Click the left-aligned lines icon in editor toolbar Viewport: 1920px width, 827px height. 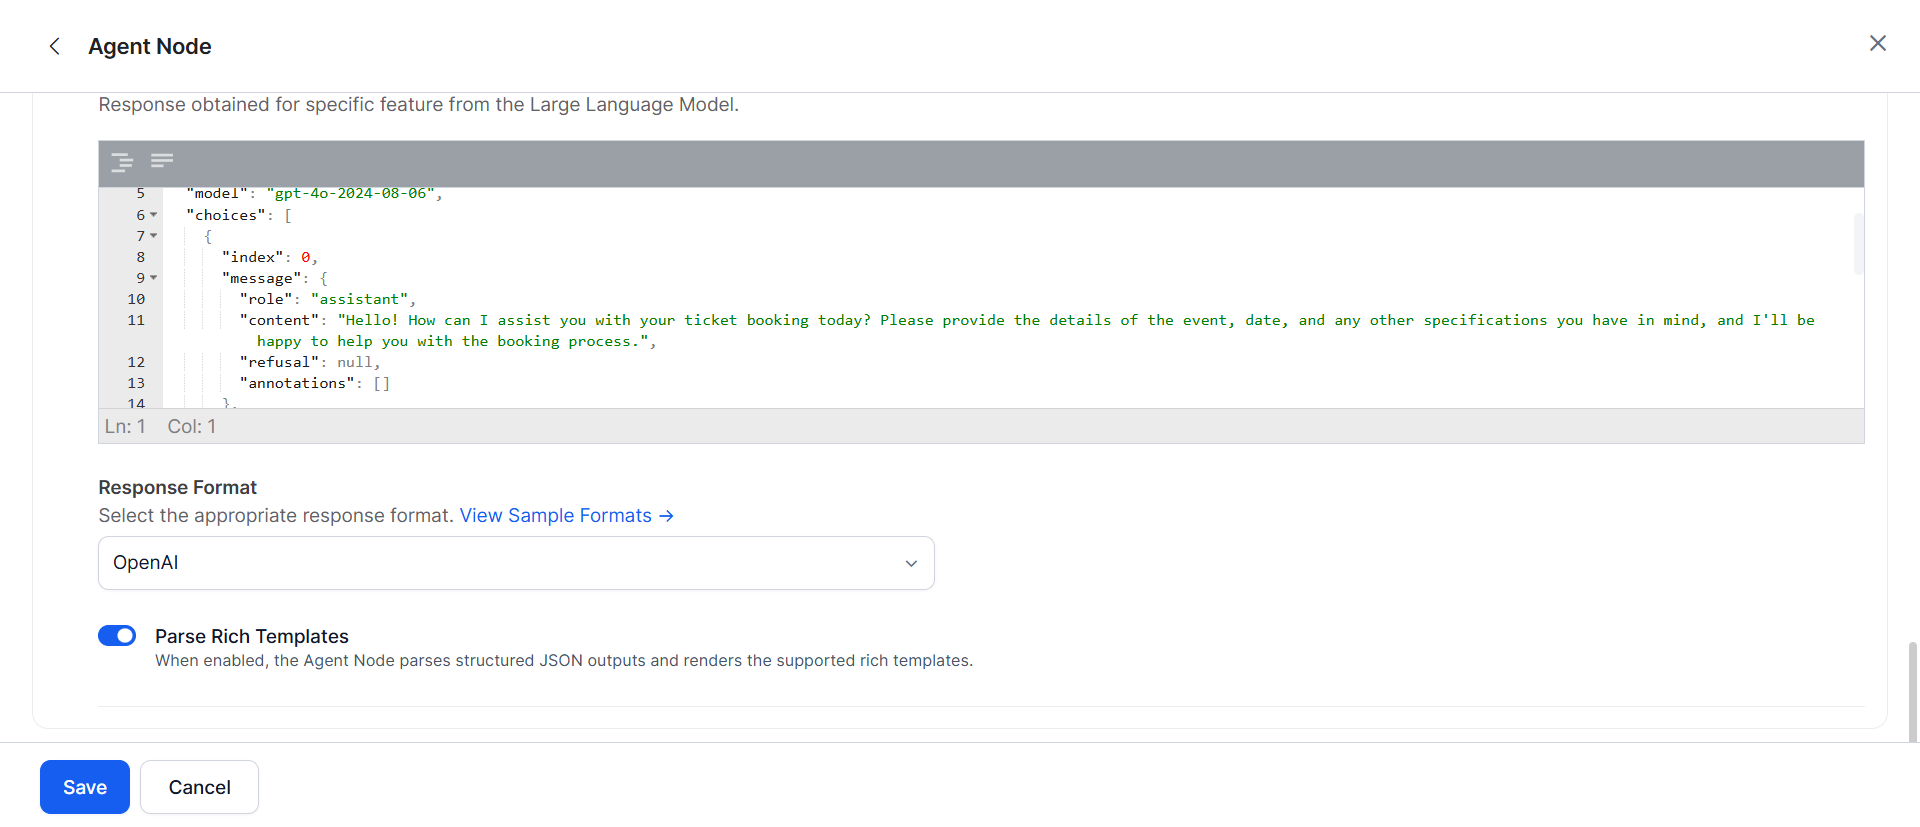[x=162, y=160]
